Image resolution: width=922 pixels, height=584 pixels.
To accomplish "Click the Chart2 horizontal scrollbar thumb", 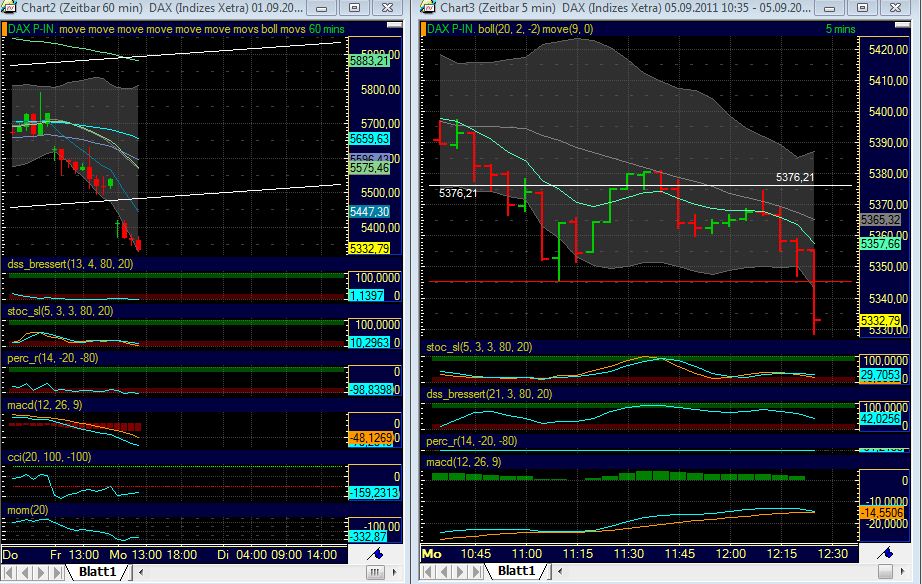I will pos(375,572).
